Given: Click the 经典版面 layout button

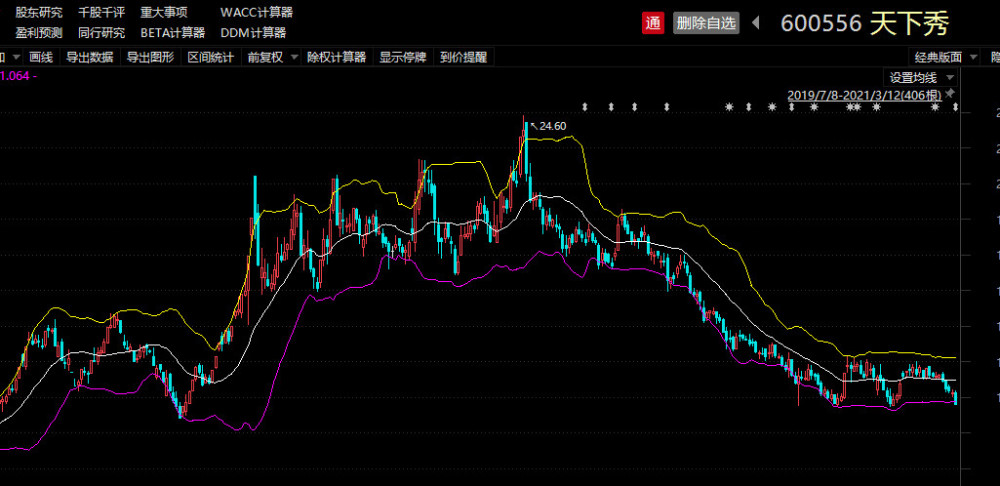Looking at the screenshot, I should [938, 57].
